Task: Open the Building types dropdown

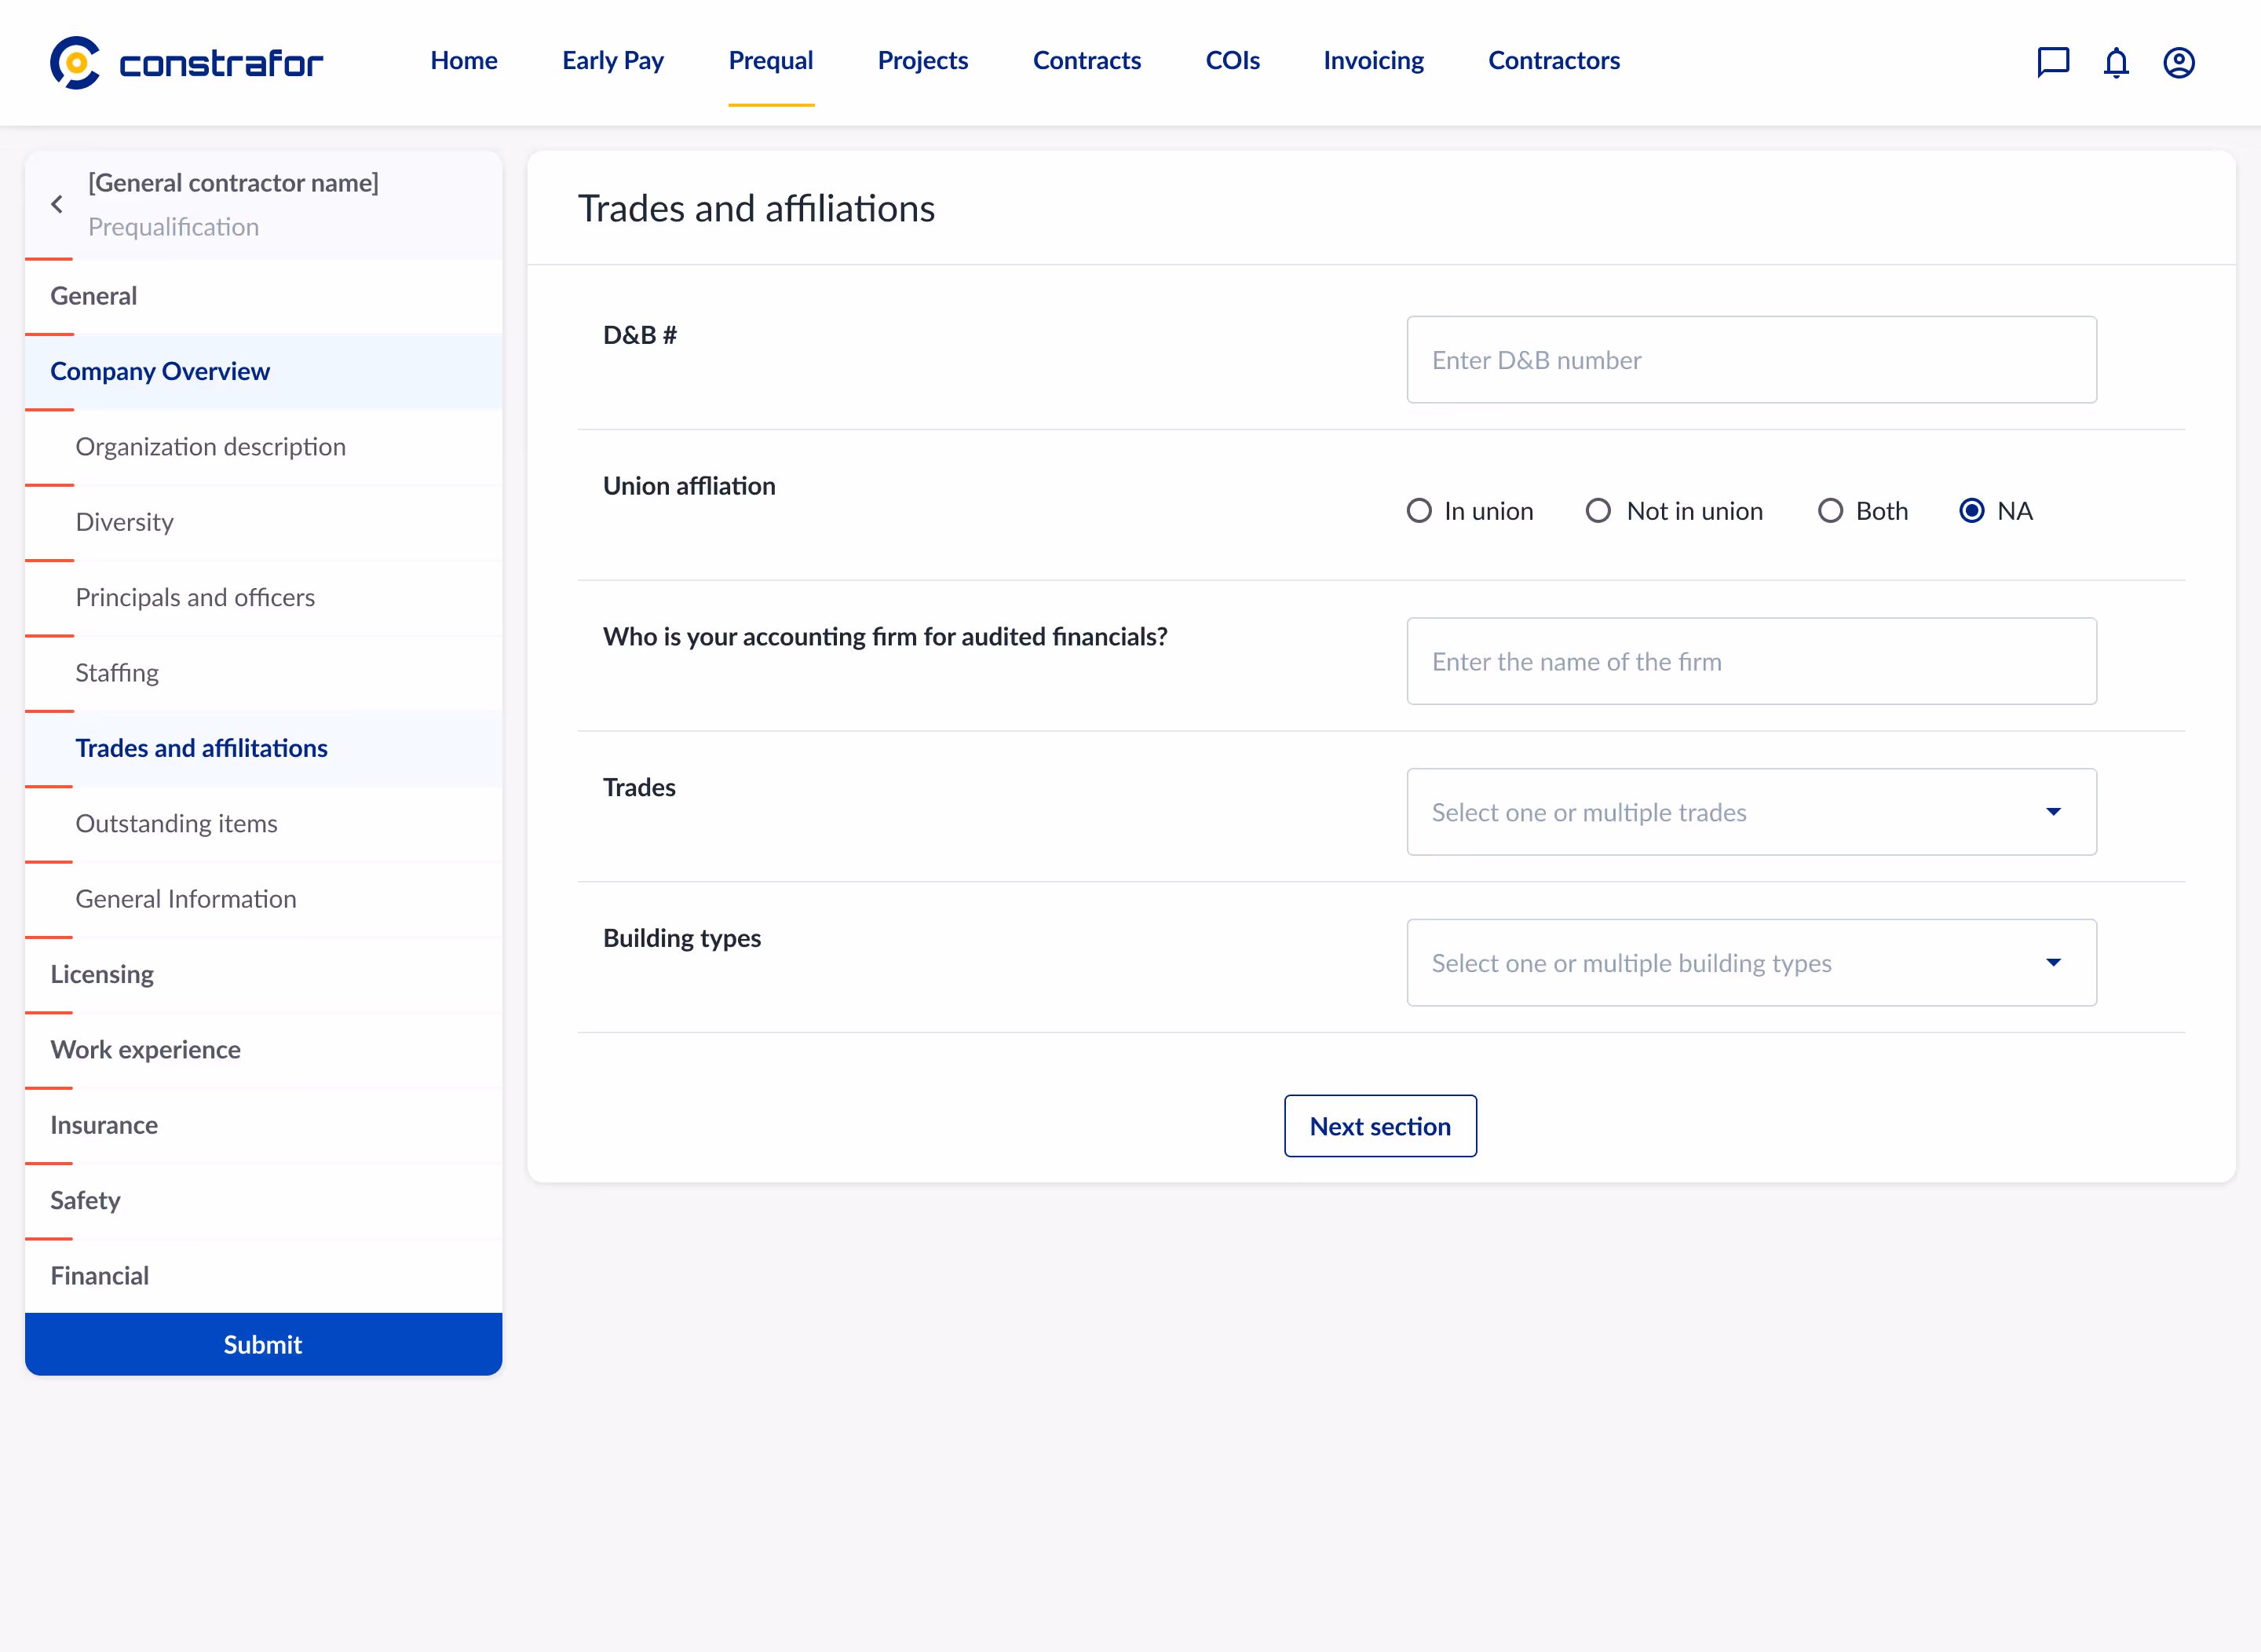Action: pos(1751,963)
